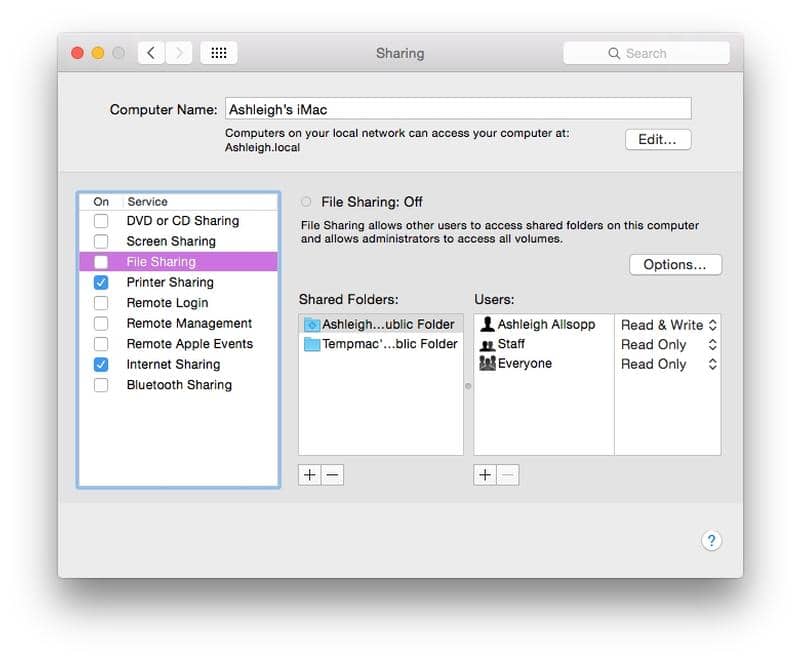Image resolution: width=800 pixels, height=659 pixels.
Task: Click the back navigation arrow
Action: pyautogui.click(x=150, y=52)
